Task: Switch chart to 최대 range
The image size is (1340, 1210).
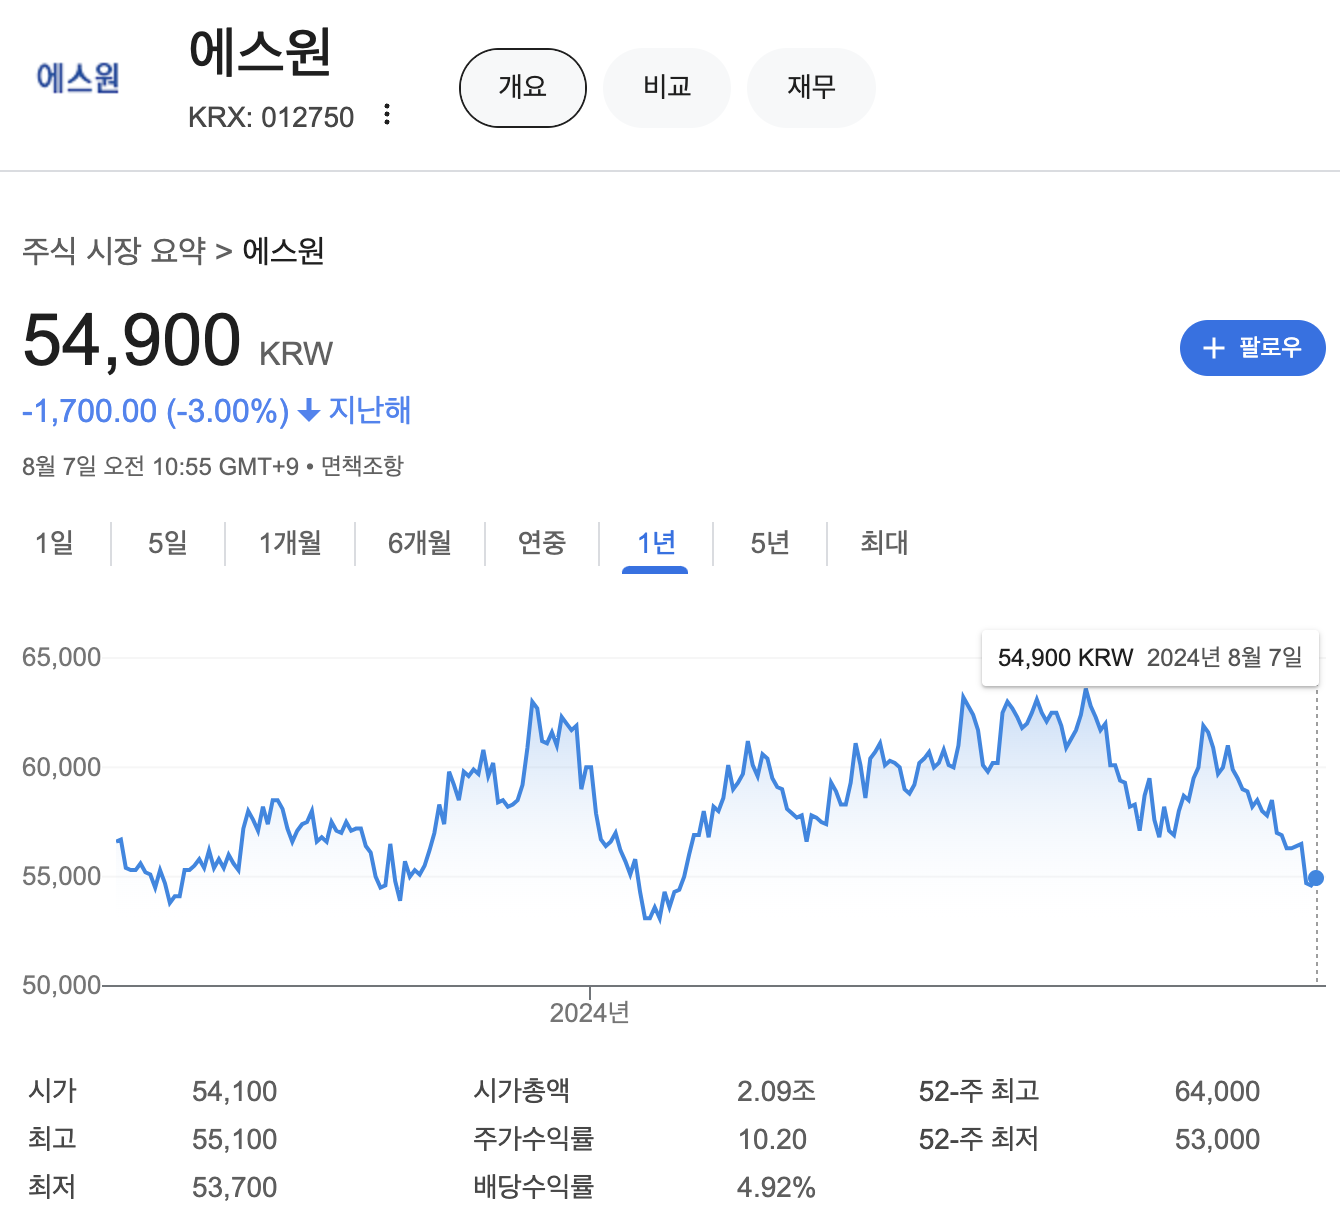Action: pyautogui.click(x=884, y=543)
